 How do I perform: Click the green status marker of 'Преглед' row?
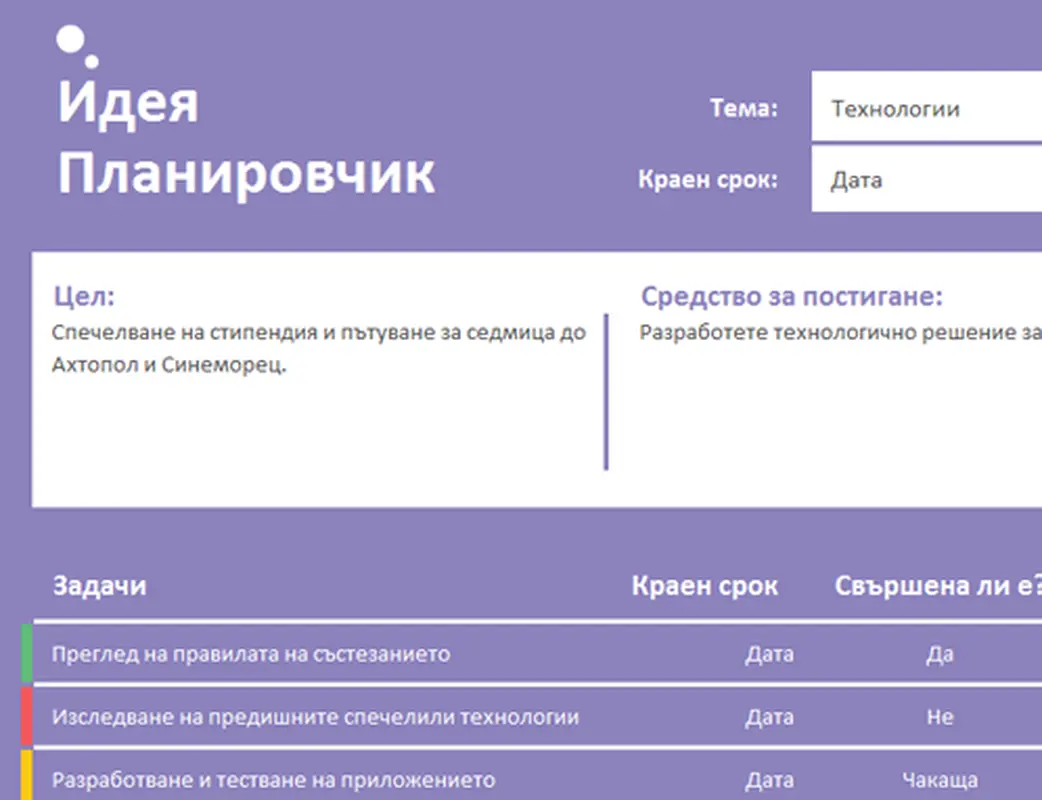click(27, 653)
